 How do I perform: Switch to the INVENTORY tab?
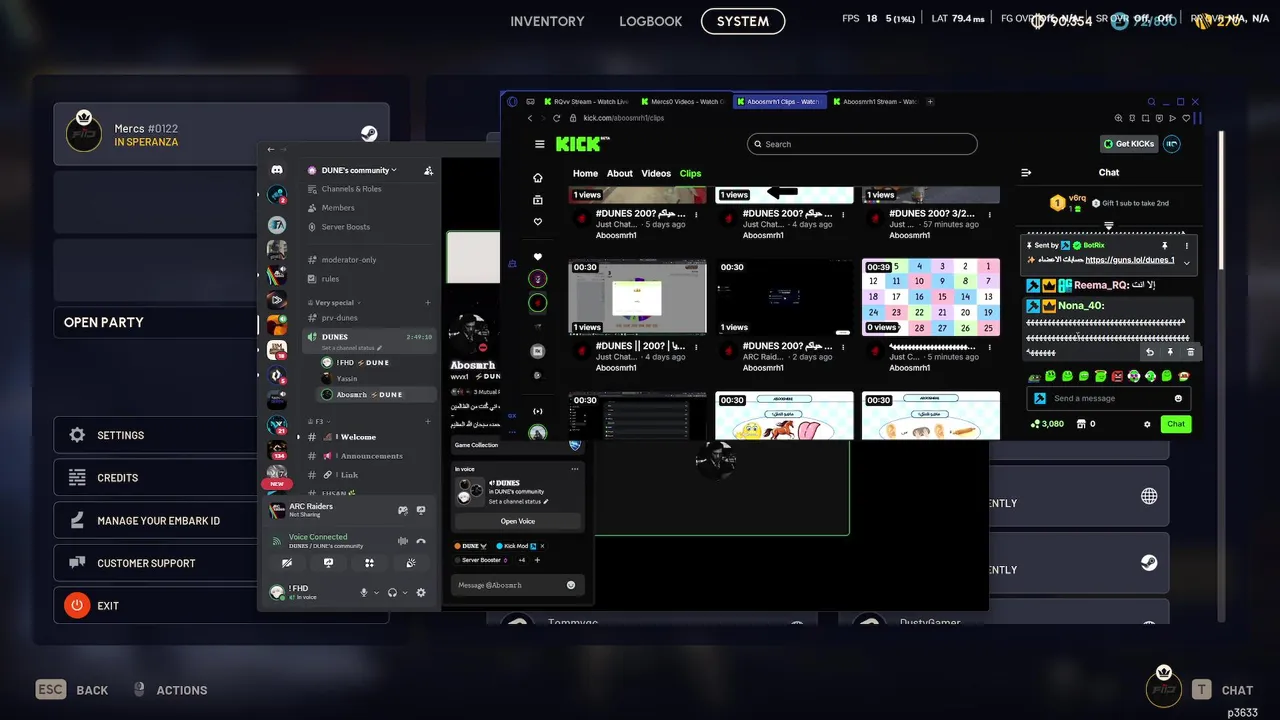547,21
